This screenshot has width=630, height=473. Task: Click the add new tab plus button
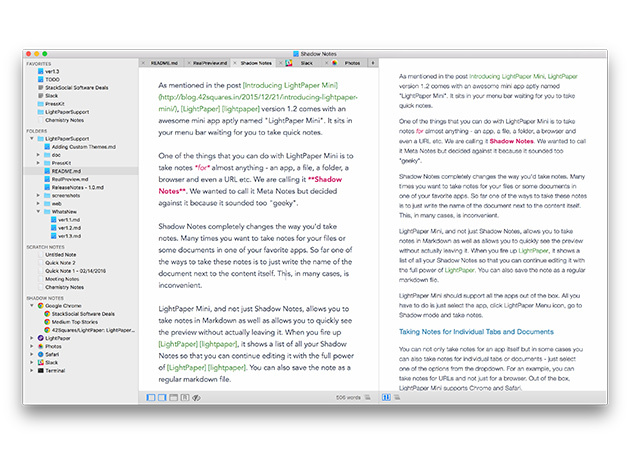click(x=373, y=63)
